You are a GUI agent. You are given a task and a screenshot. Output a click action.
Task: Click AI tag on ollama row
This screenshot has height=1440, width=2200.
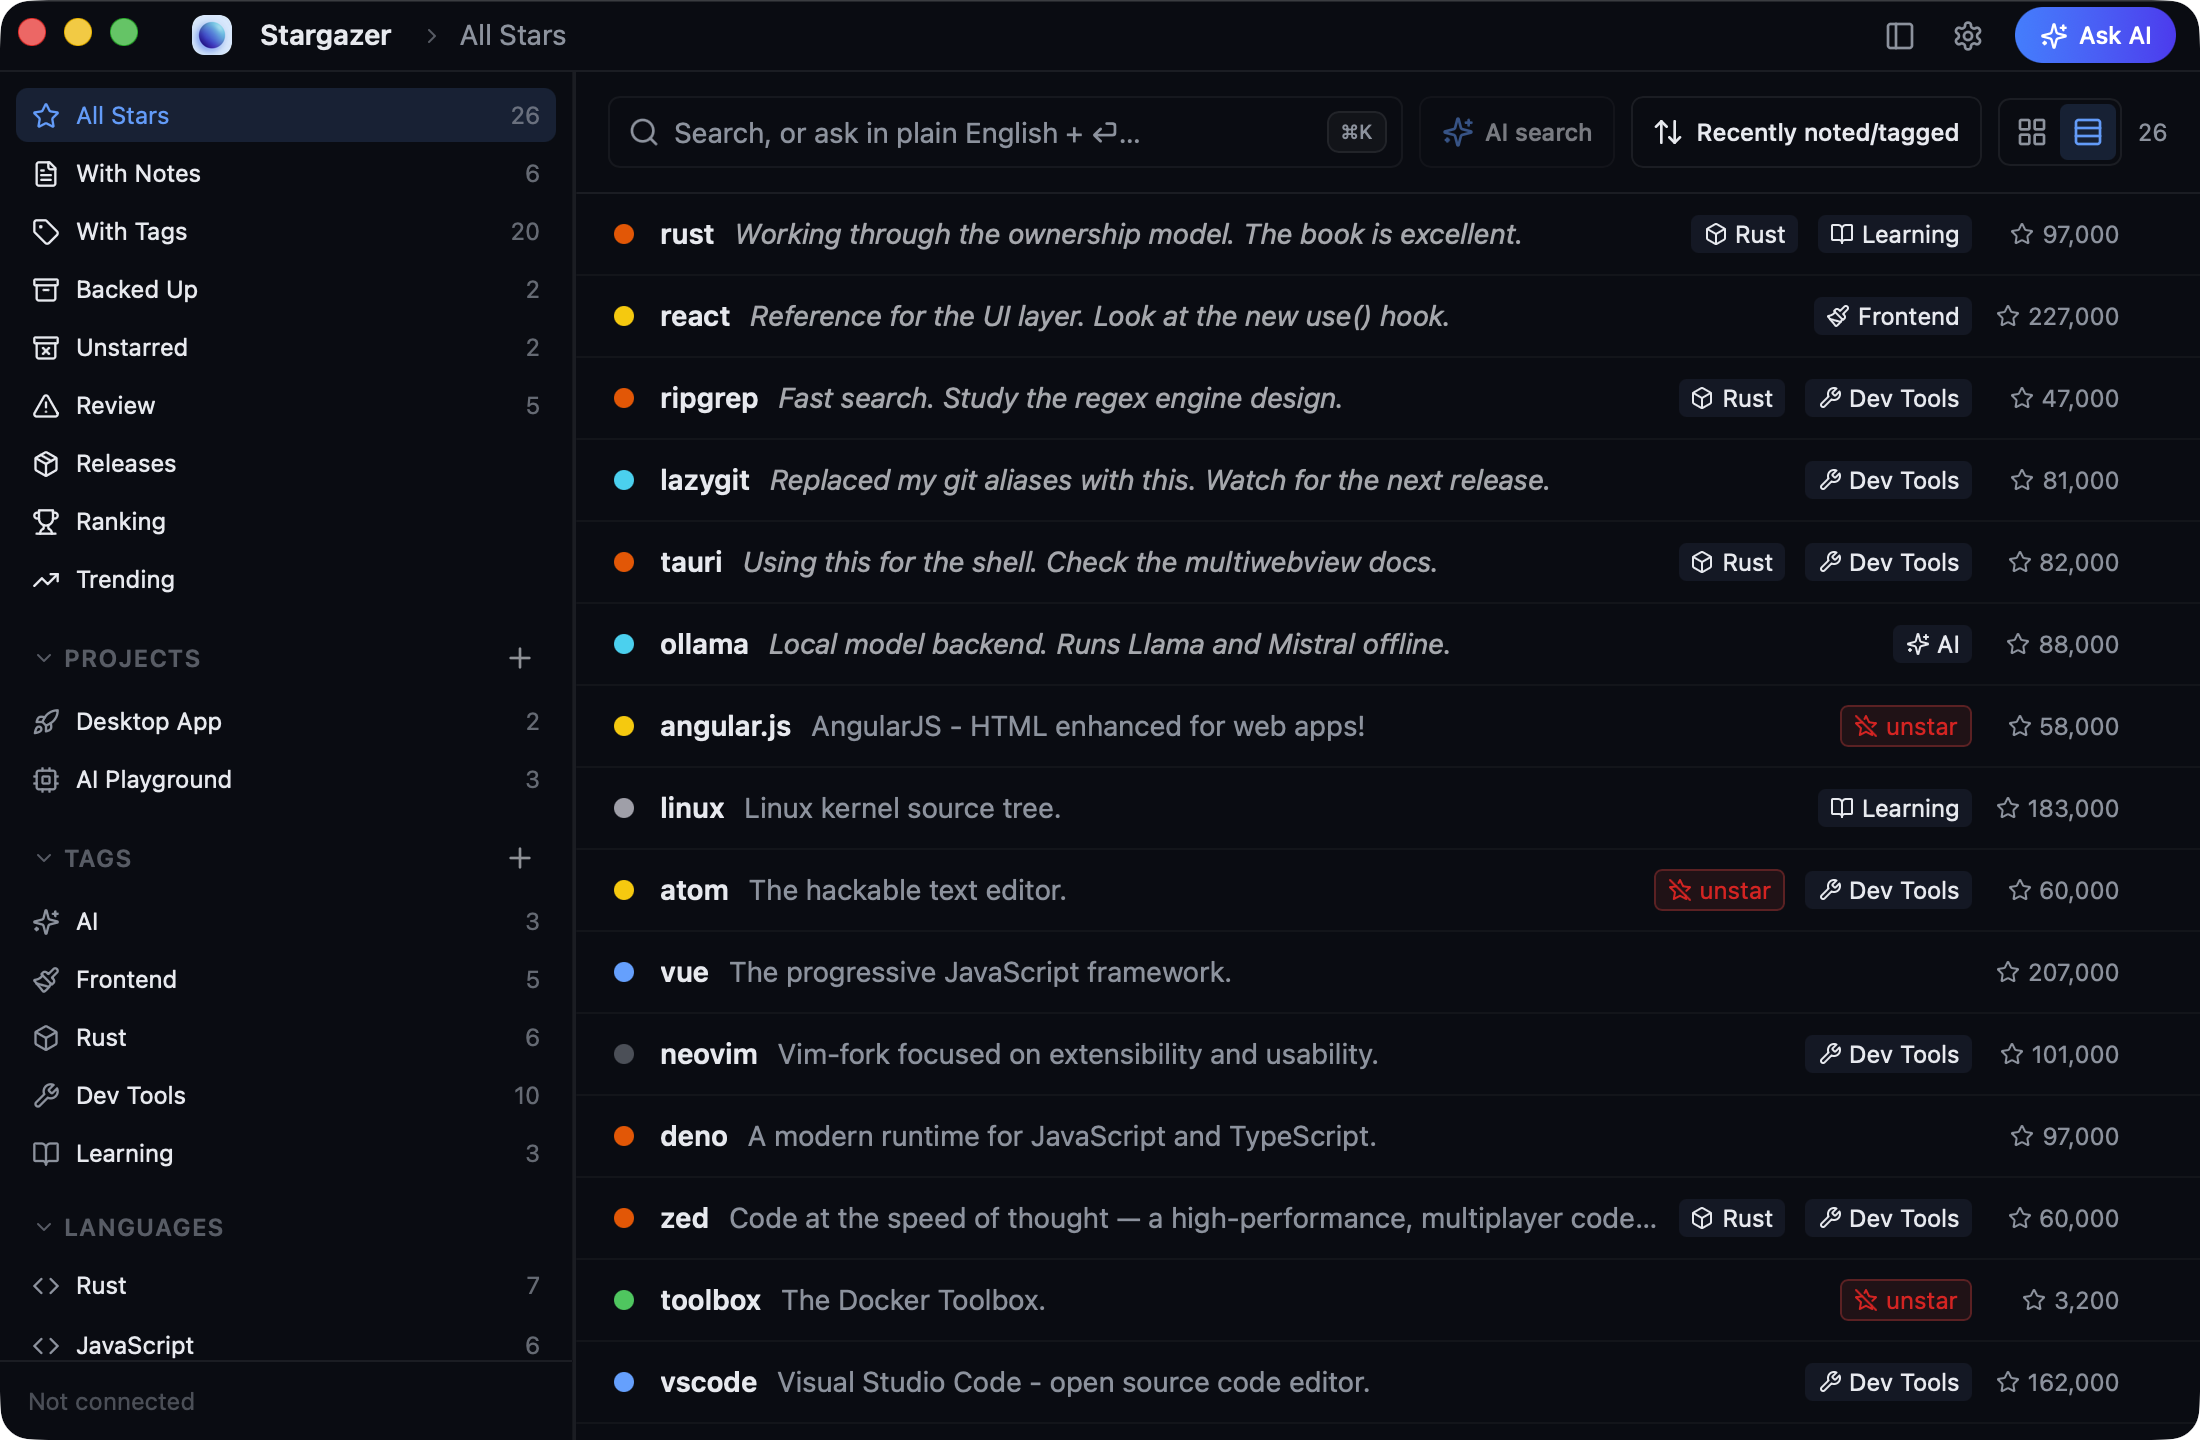coord(1932,644)
